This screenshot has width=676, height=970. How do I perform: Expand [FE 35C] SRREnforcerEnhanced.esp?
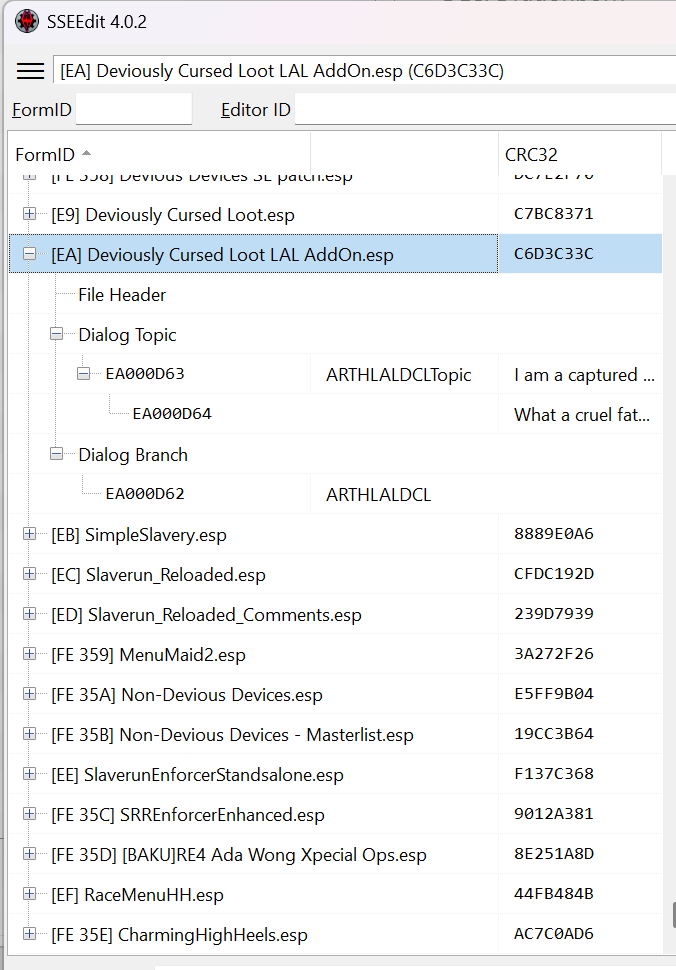(x=29, y=814)
